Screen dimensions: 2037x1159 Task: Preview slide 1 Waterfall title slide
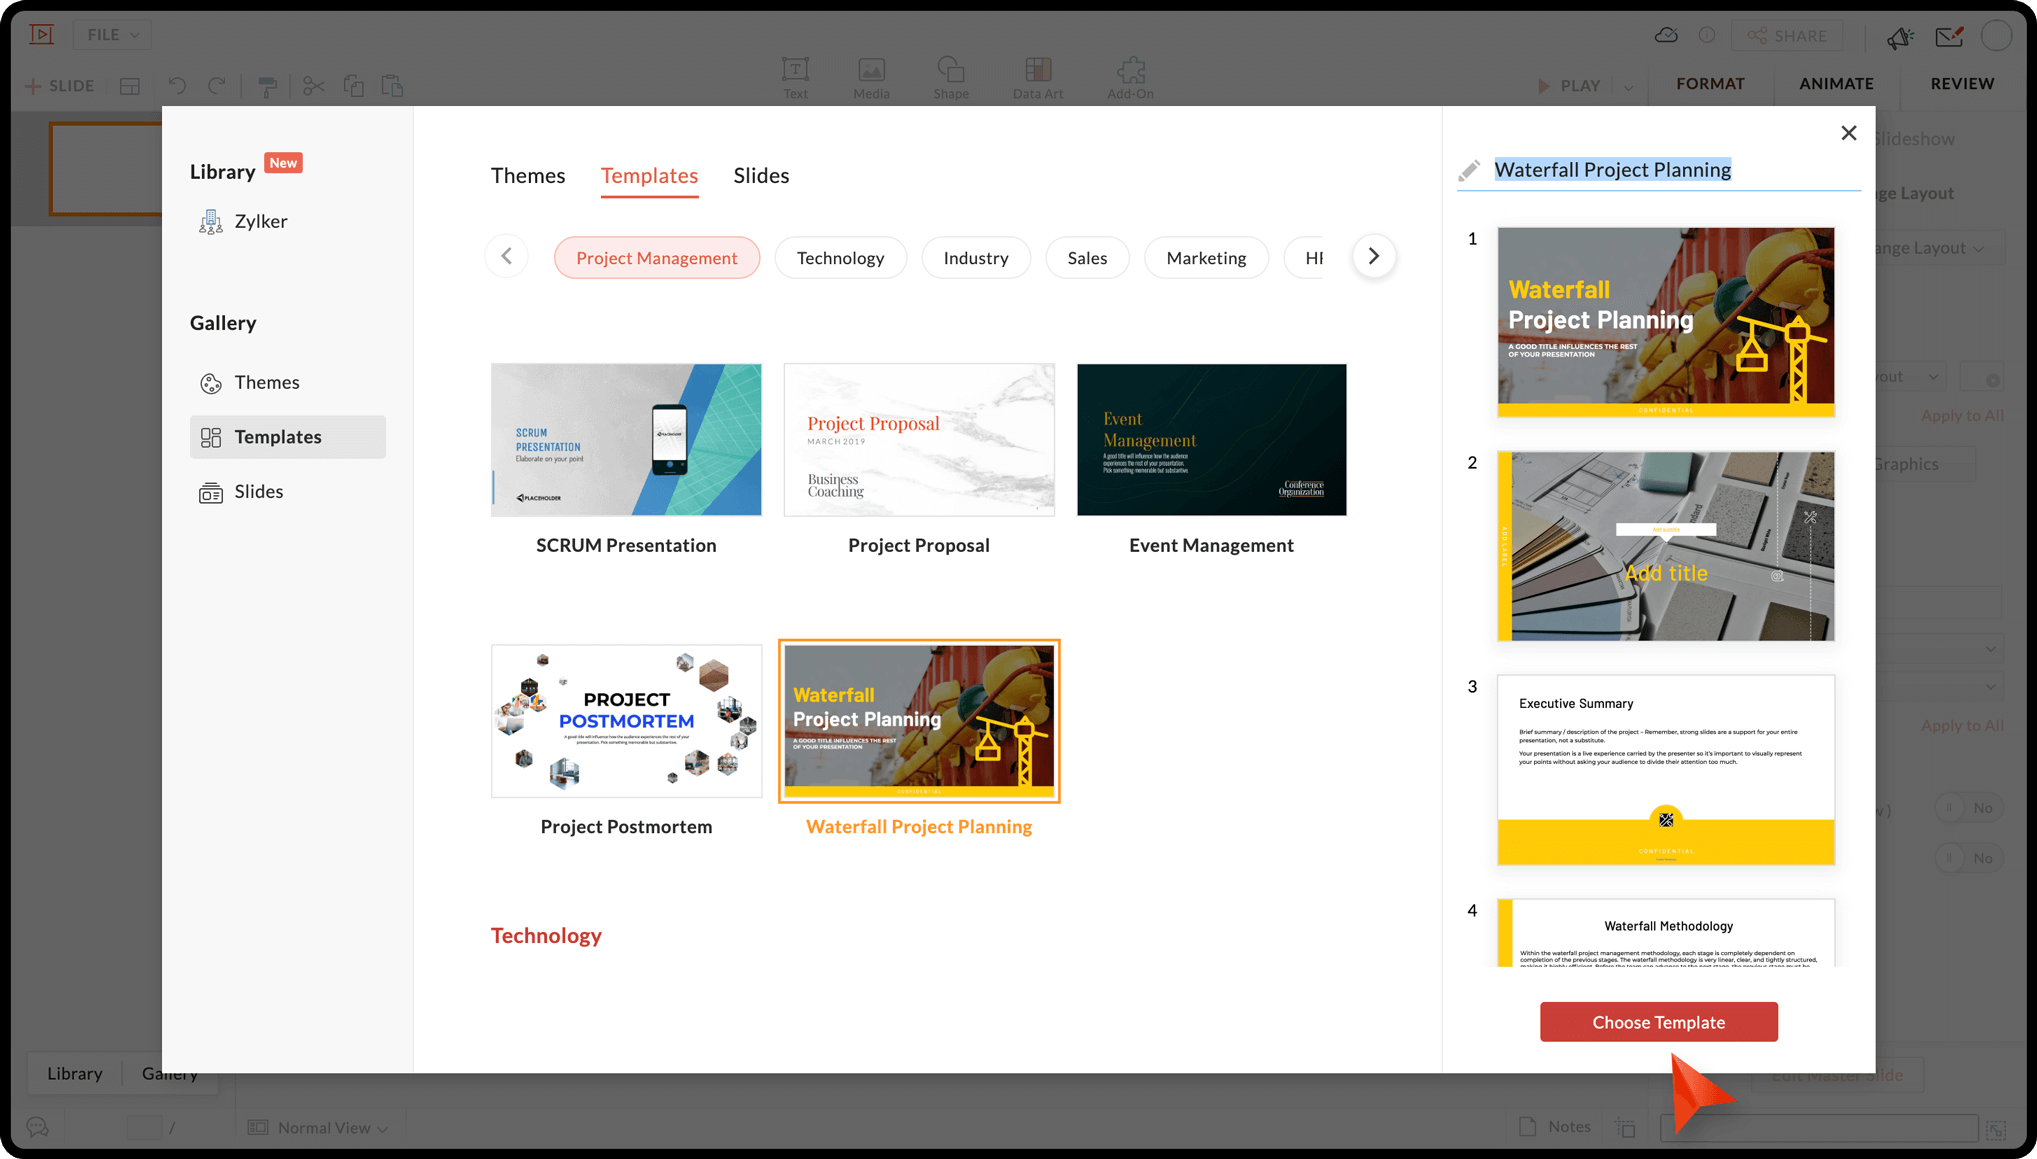[x=1666, y=322]
